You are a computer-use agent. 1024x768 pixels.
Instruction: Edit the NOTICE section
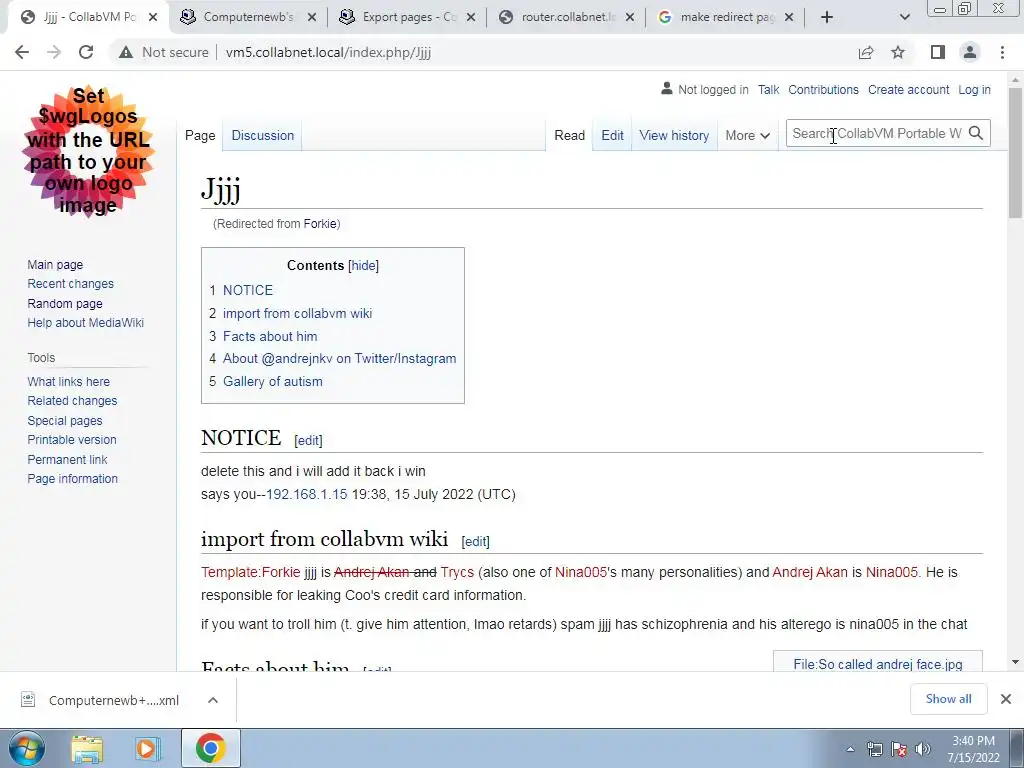[x=308, y=440]
